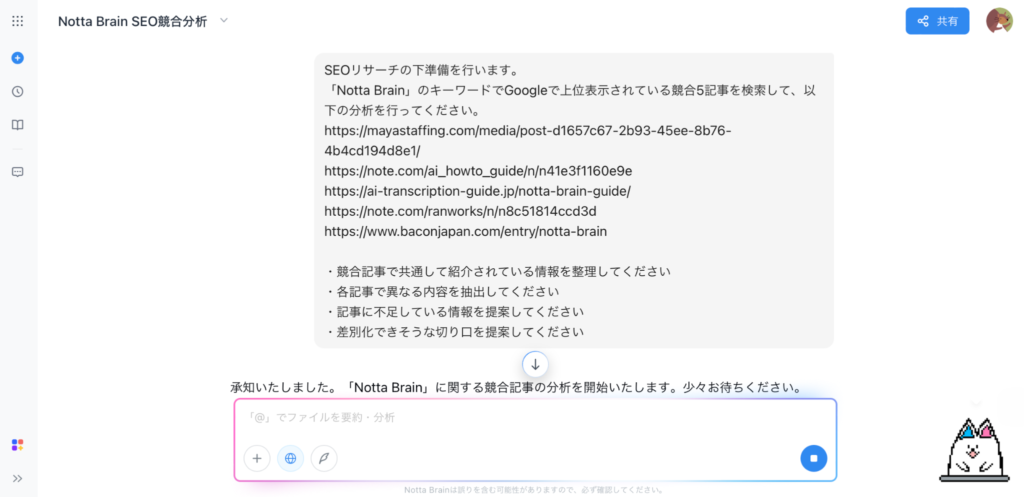Screen dimensions: 1024x497
Task: Click the baconjapan.com URL text
Action: click(x=466, y=231)
